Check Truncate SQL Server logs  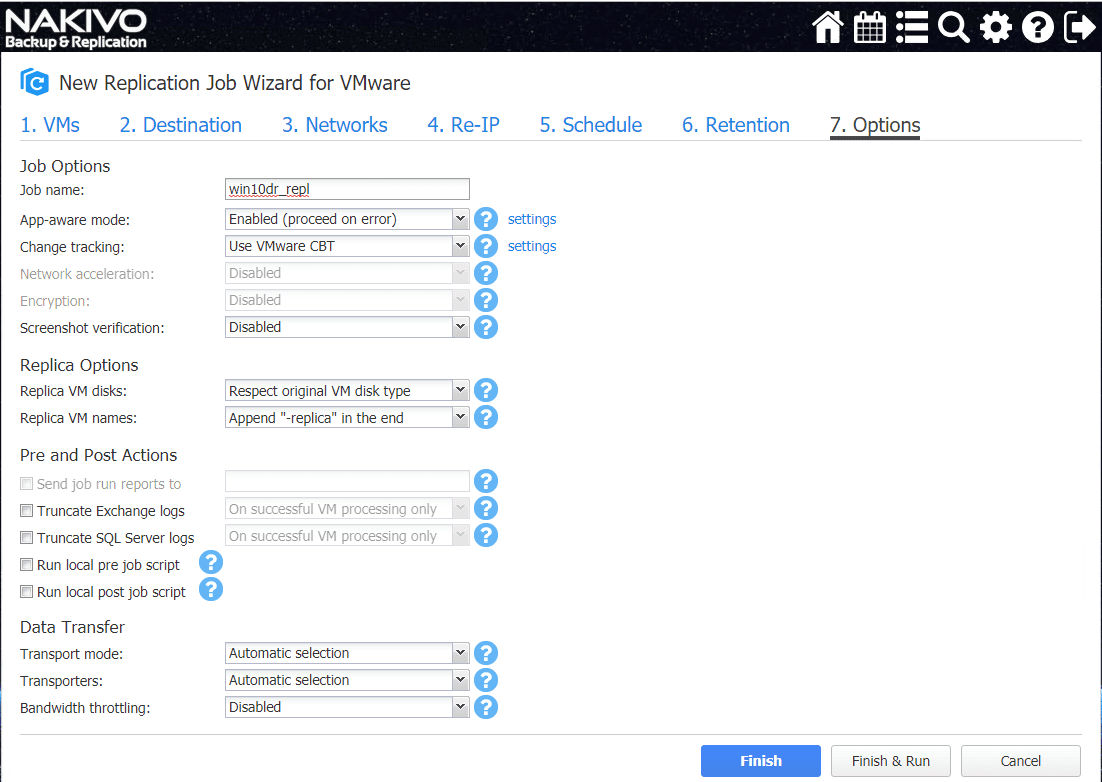[x=26, y=537]
